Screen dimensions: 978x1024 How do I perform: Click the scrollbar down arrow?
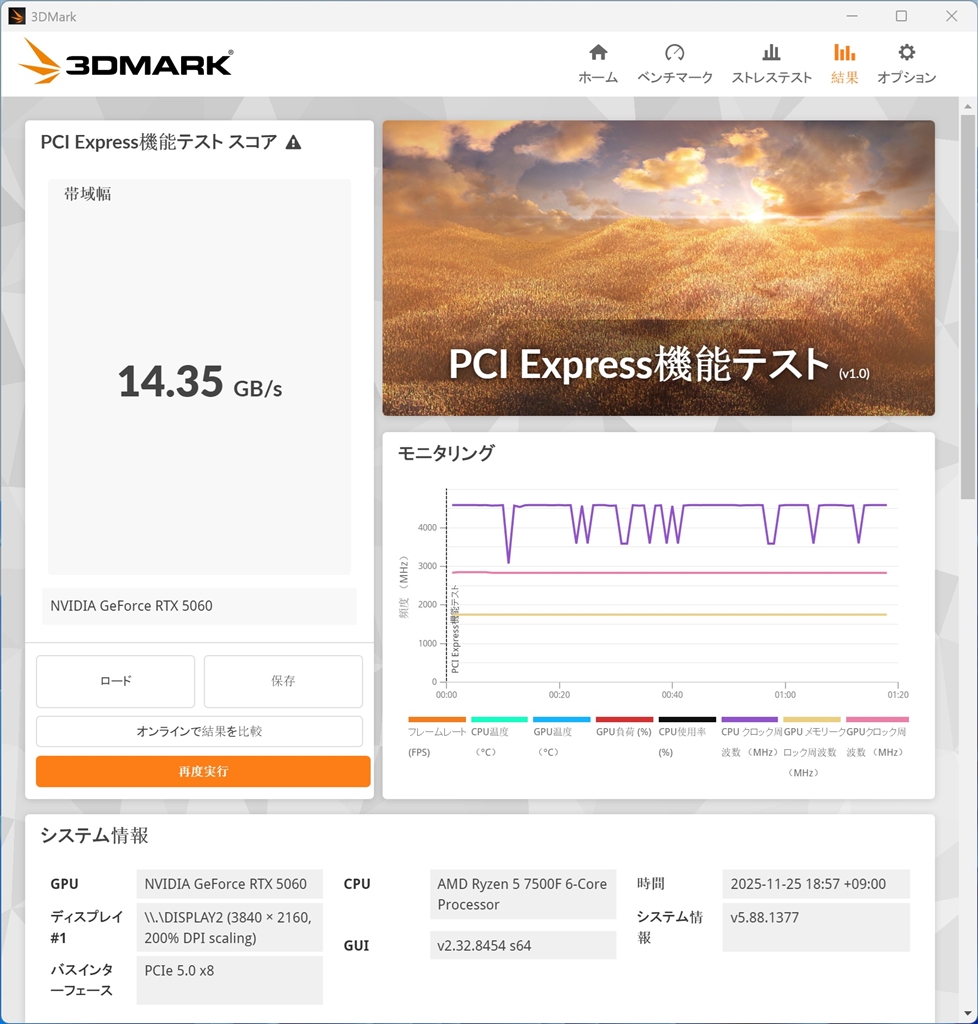[968, 1014]
